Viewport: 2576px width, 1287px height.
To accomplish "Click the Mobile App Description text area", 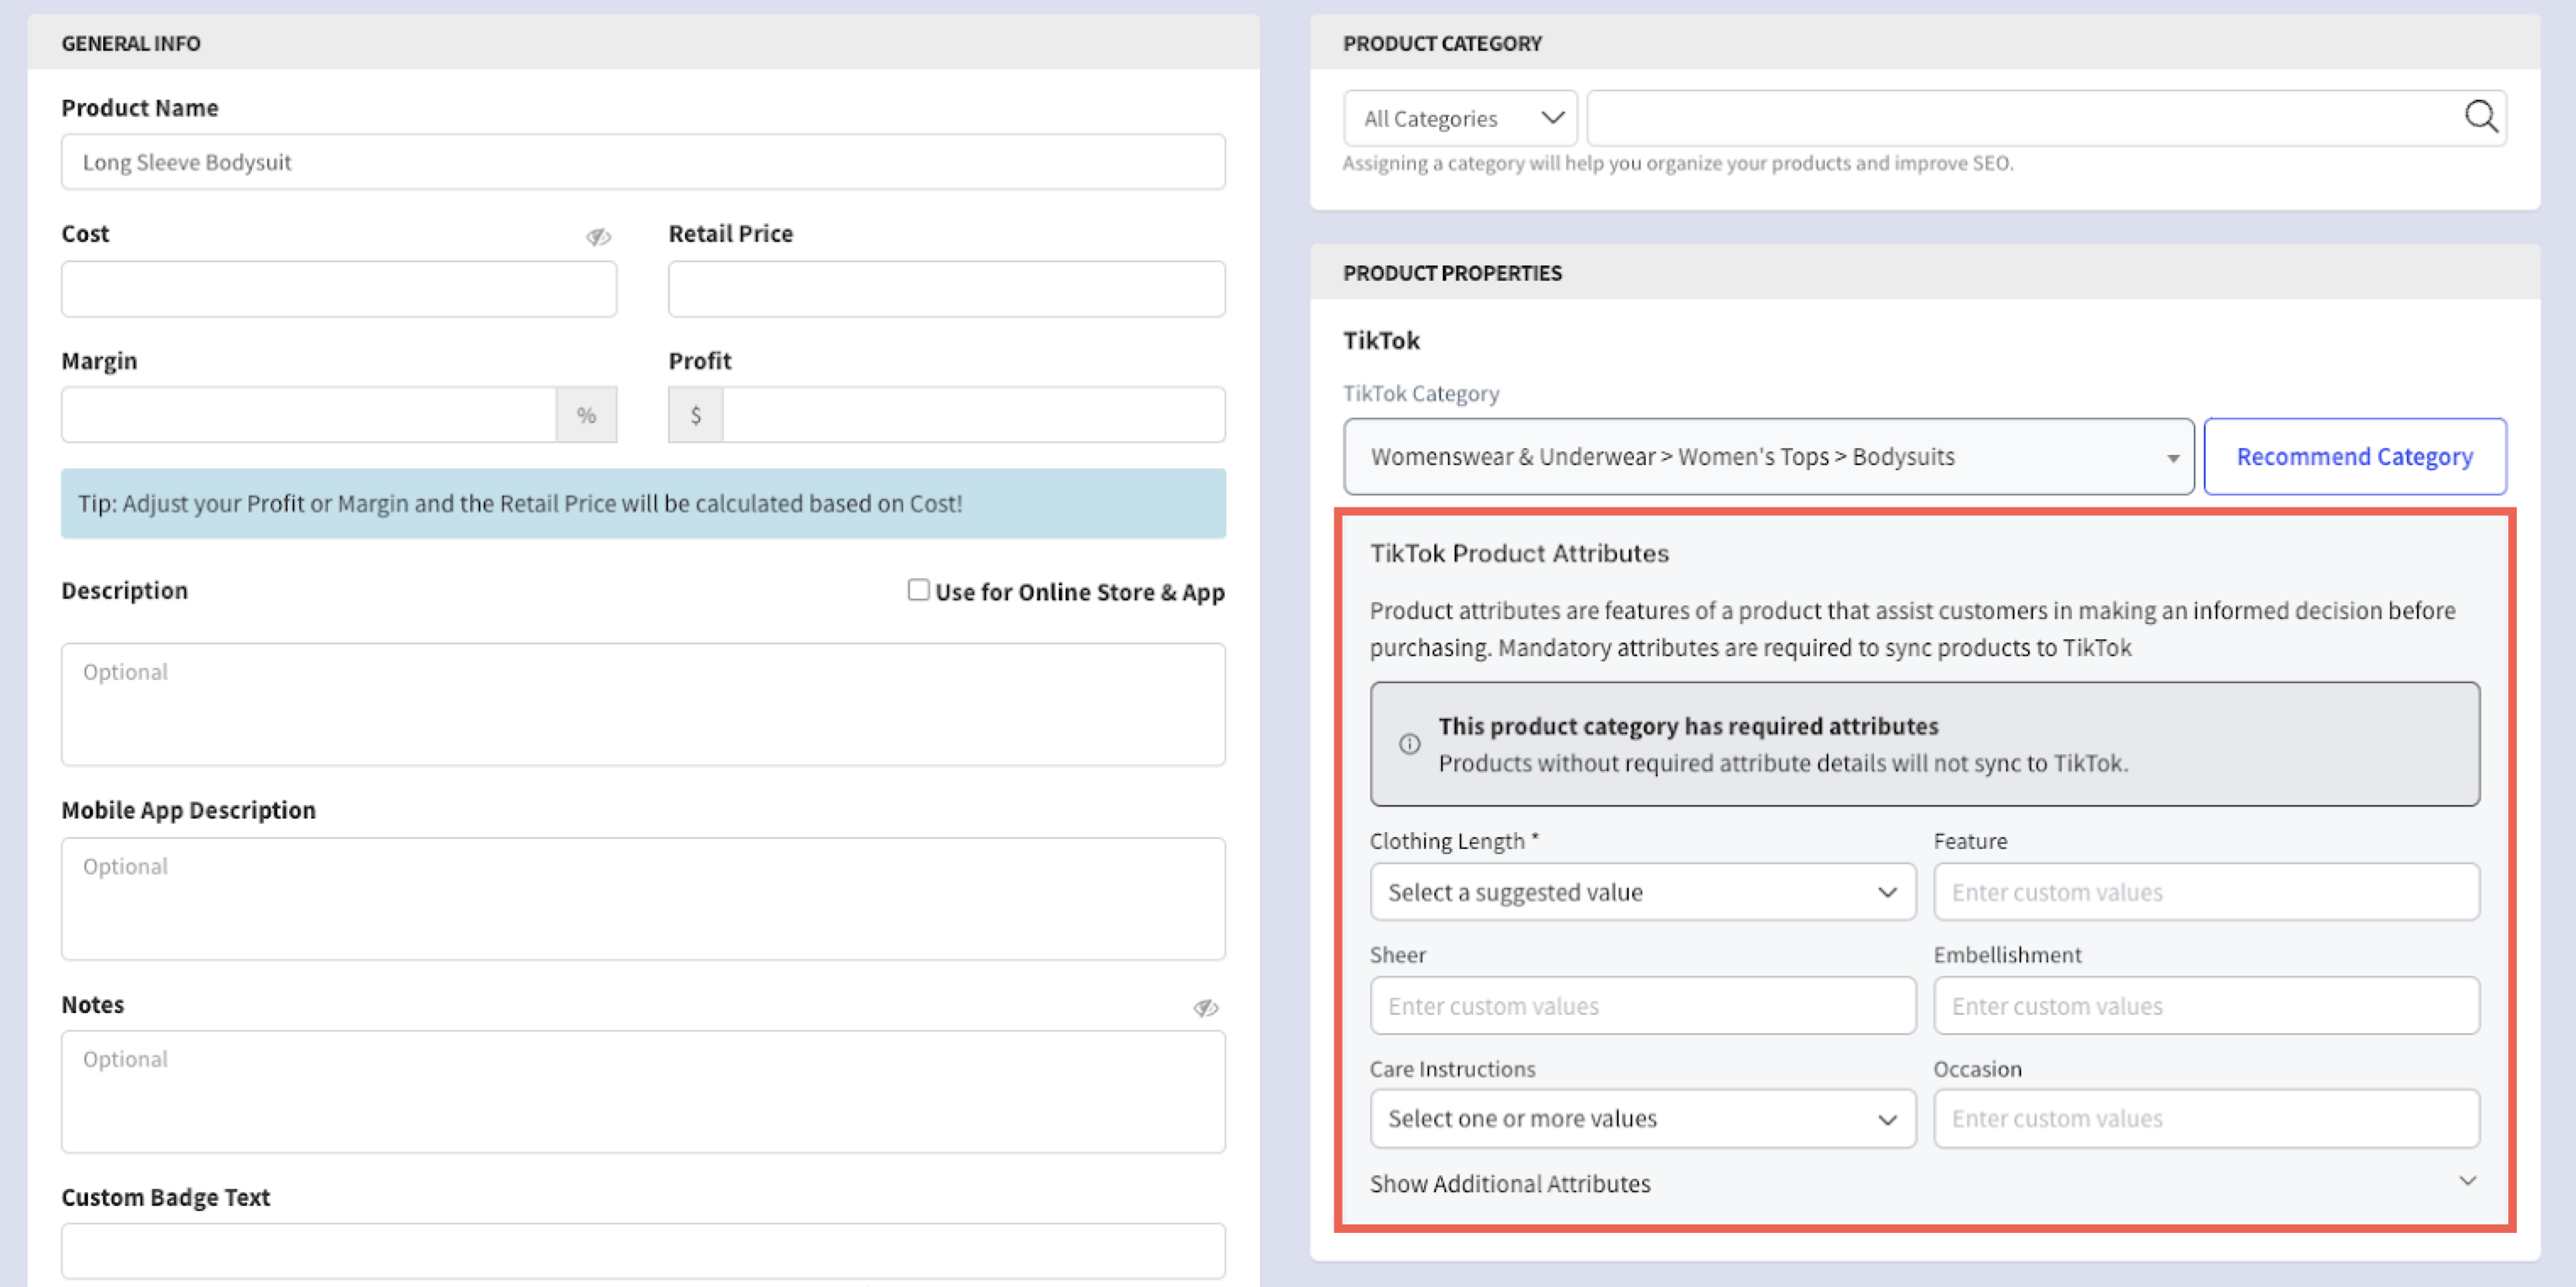I will click(643, 898).
